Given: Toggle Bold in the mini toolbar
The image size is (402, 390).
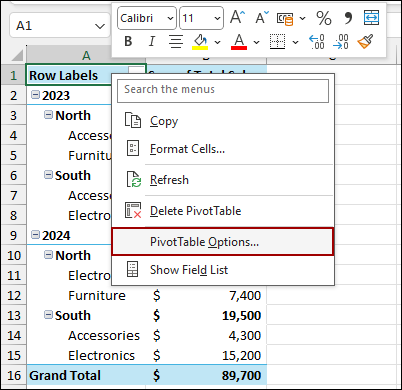Looking at the screenshot, I should tap(128, 42).
